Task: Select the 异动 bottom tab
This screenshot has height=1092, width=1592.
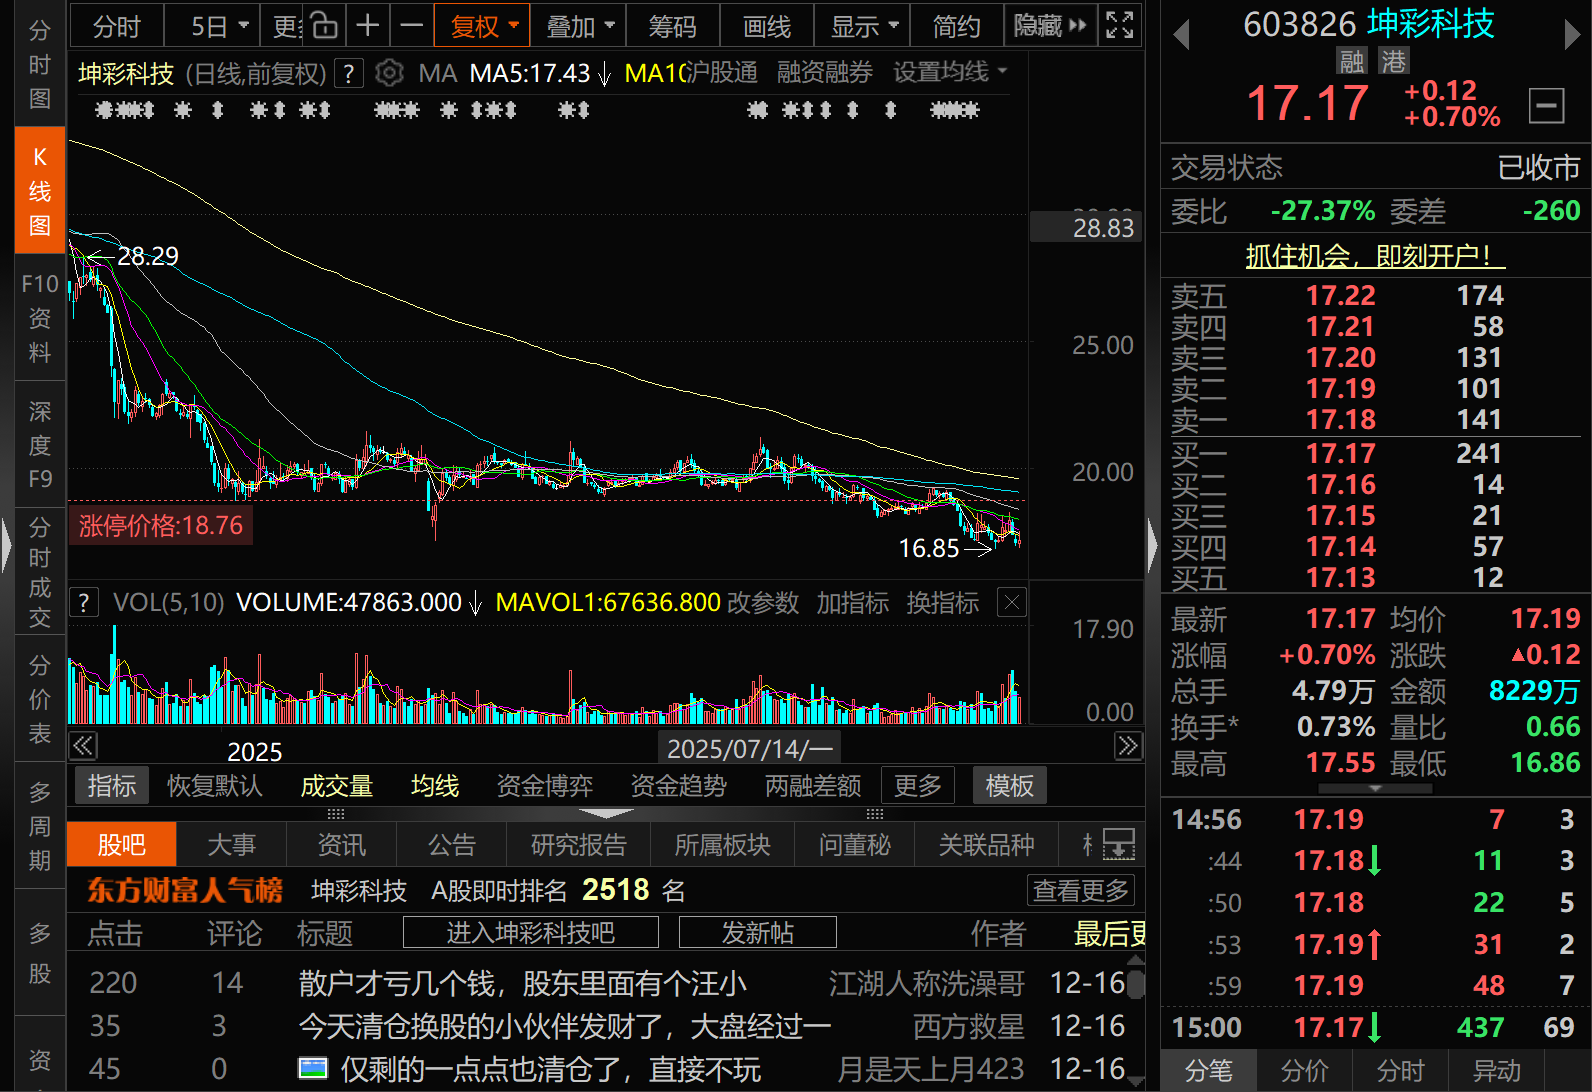Action: 1496,1071
